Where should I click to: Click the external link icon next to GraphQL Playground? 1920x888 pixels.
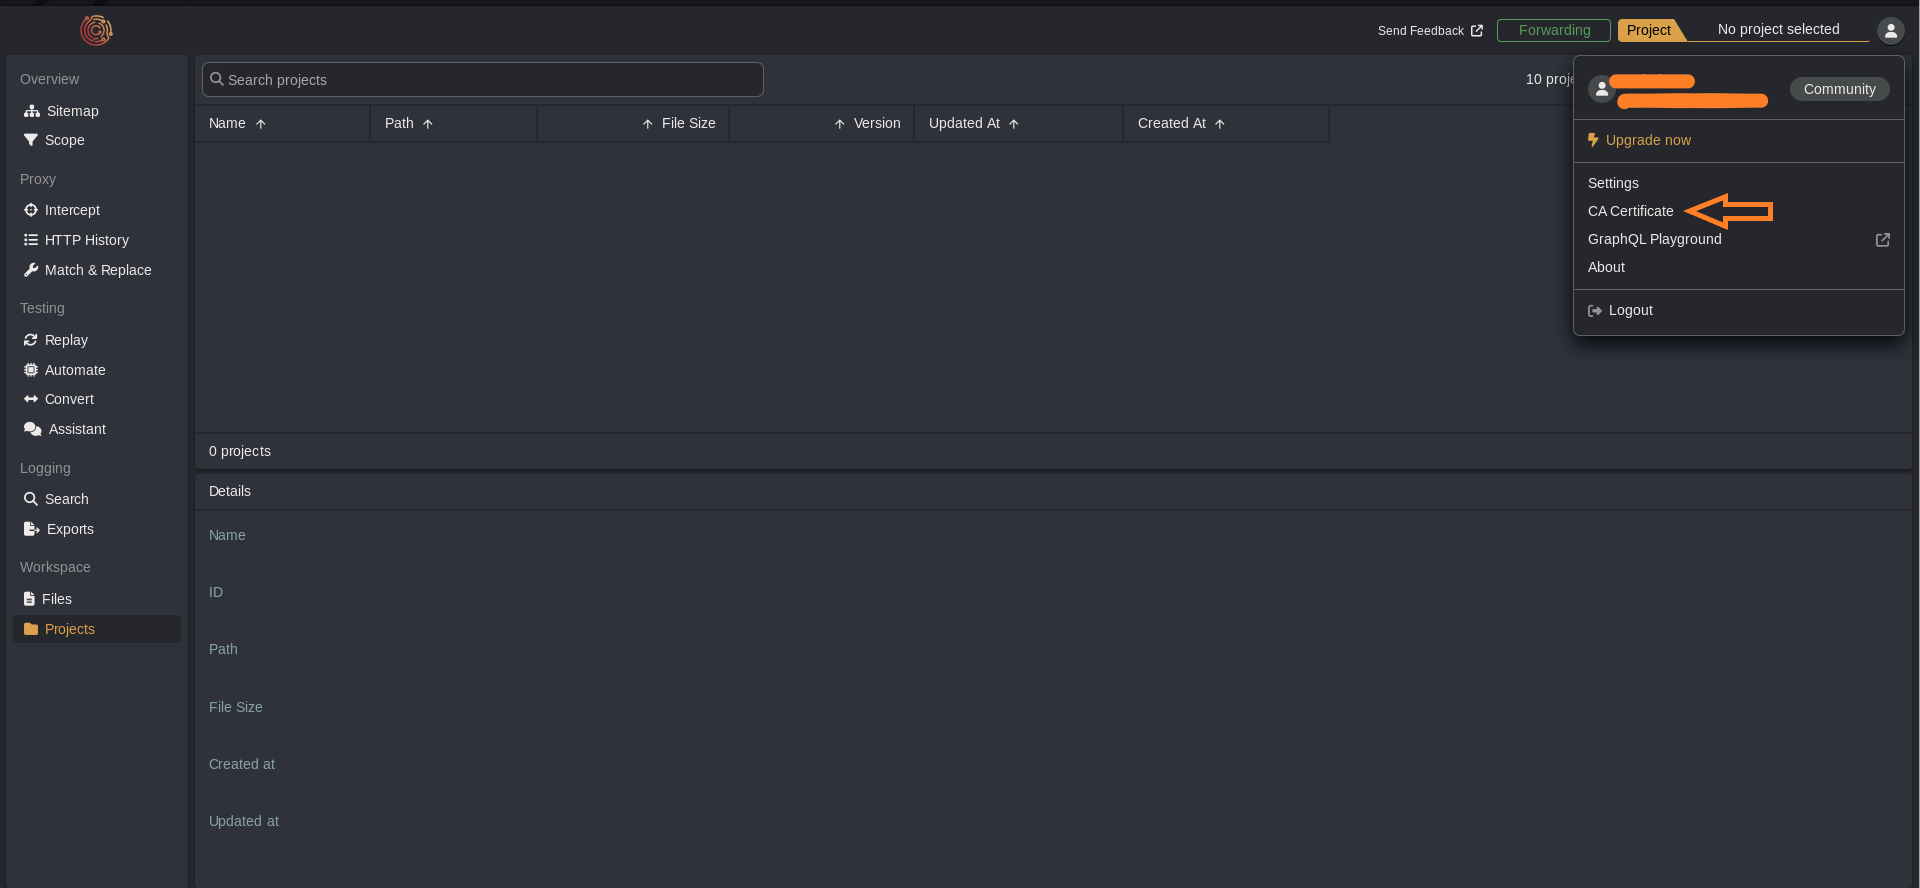pos(1883,240)
